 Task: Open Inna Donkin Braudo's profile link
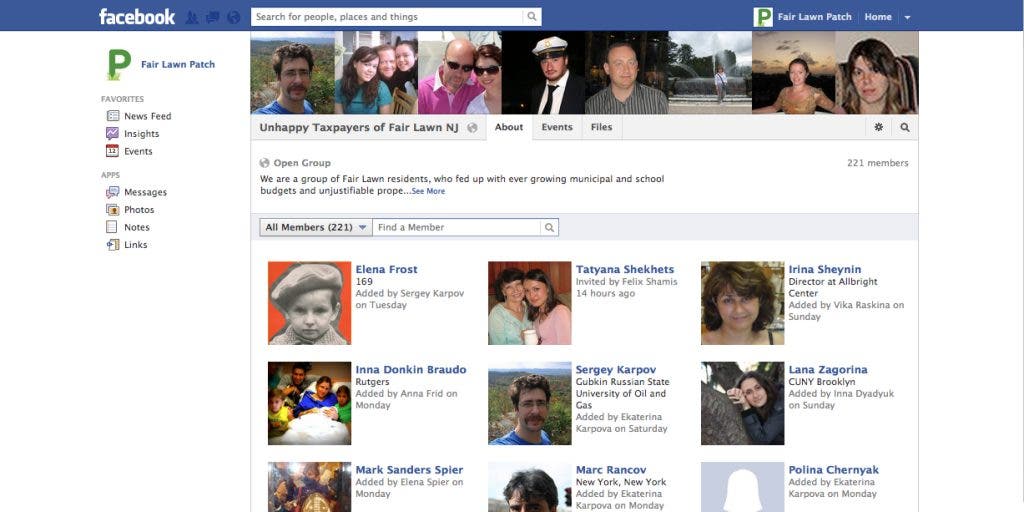[411, 370]
